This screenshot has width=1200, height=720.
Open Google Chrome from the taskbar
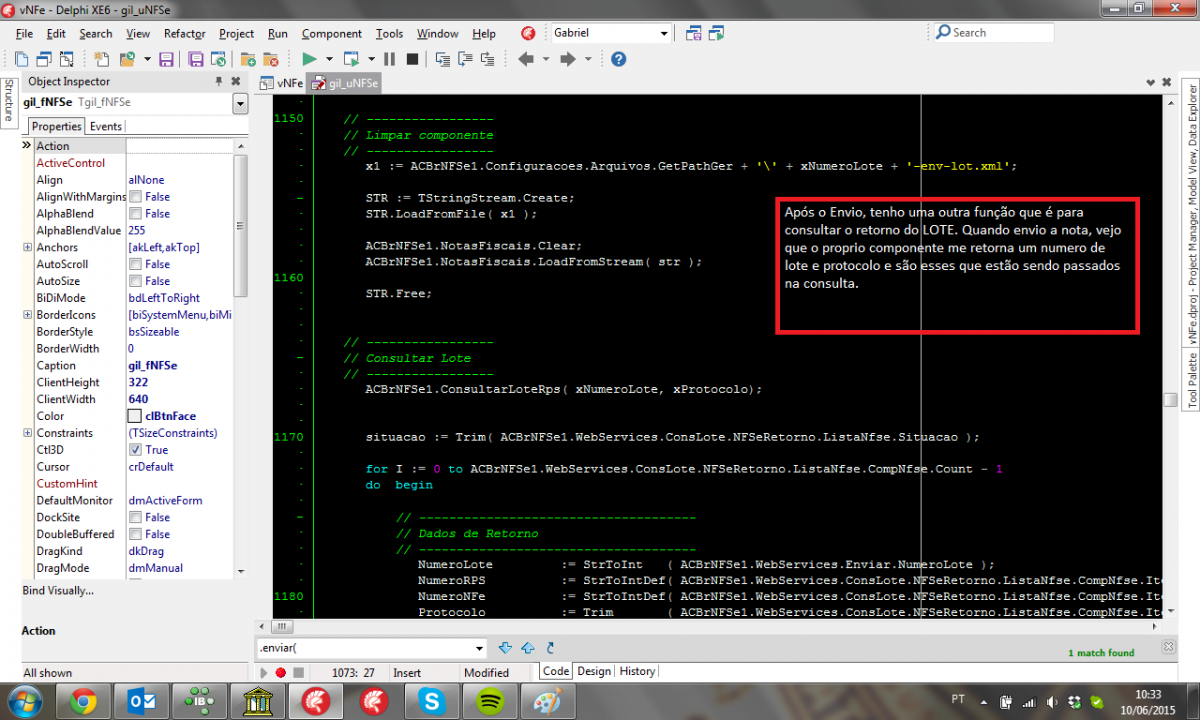pyautogui.click(x=83, y=700)
